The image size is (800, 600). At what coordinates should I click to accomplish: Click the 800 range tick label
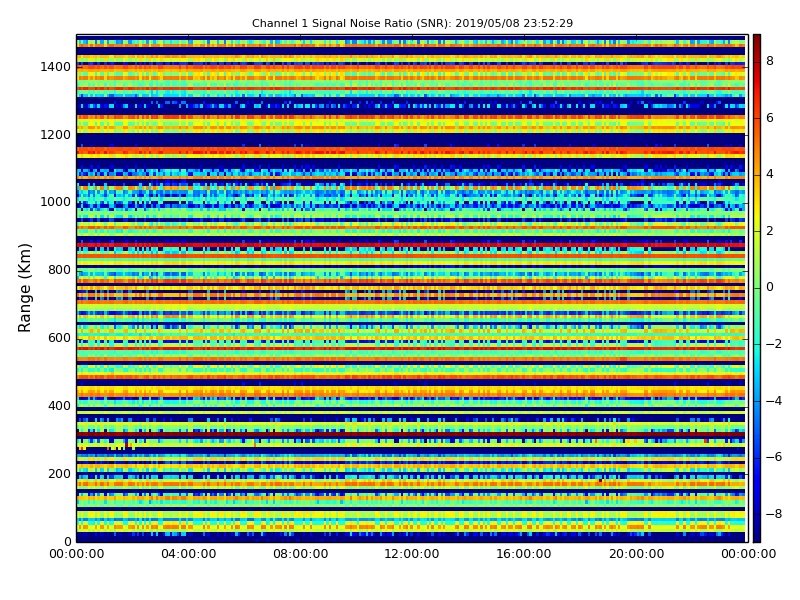tap(59, 270)
